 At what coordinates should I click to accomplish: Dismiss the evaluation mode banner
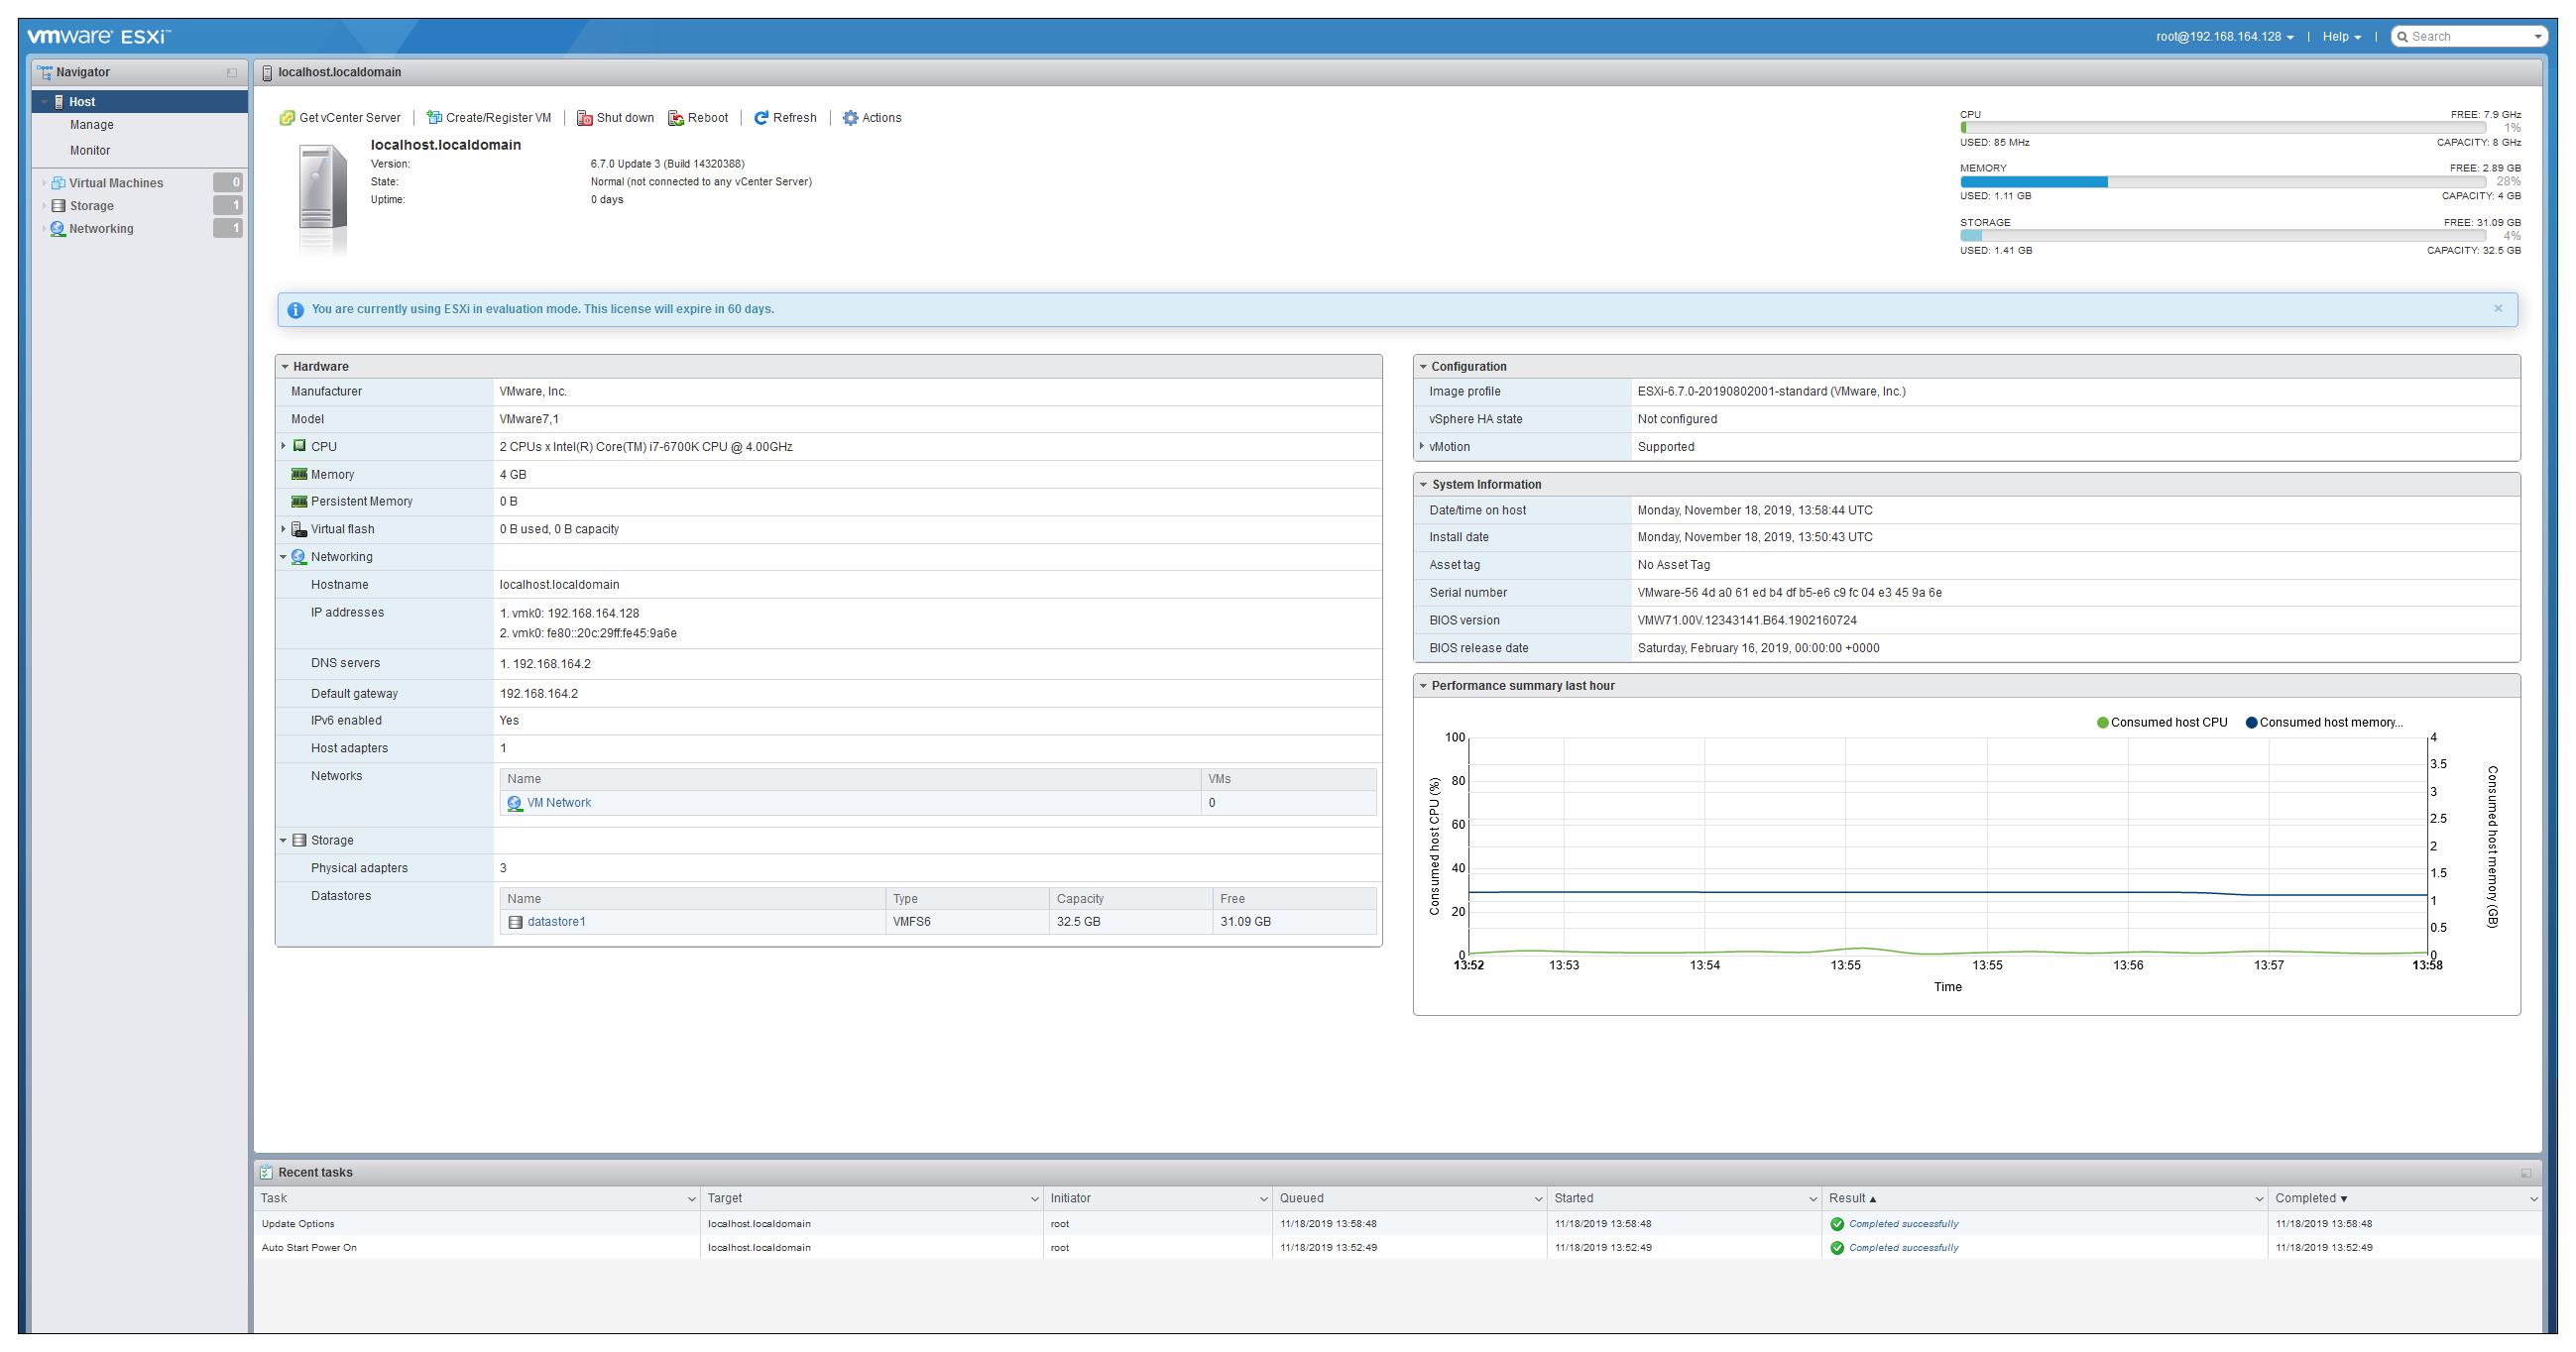(2498, 309)
